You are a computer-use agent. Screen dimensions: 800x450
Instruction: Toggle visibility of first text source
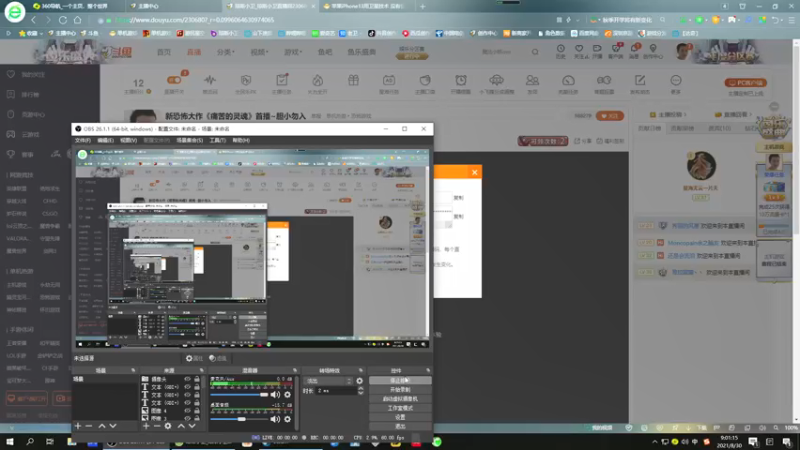click(x=187, y=387)
